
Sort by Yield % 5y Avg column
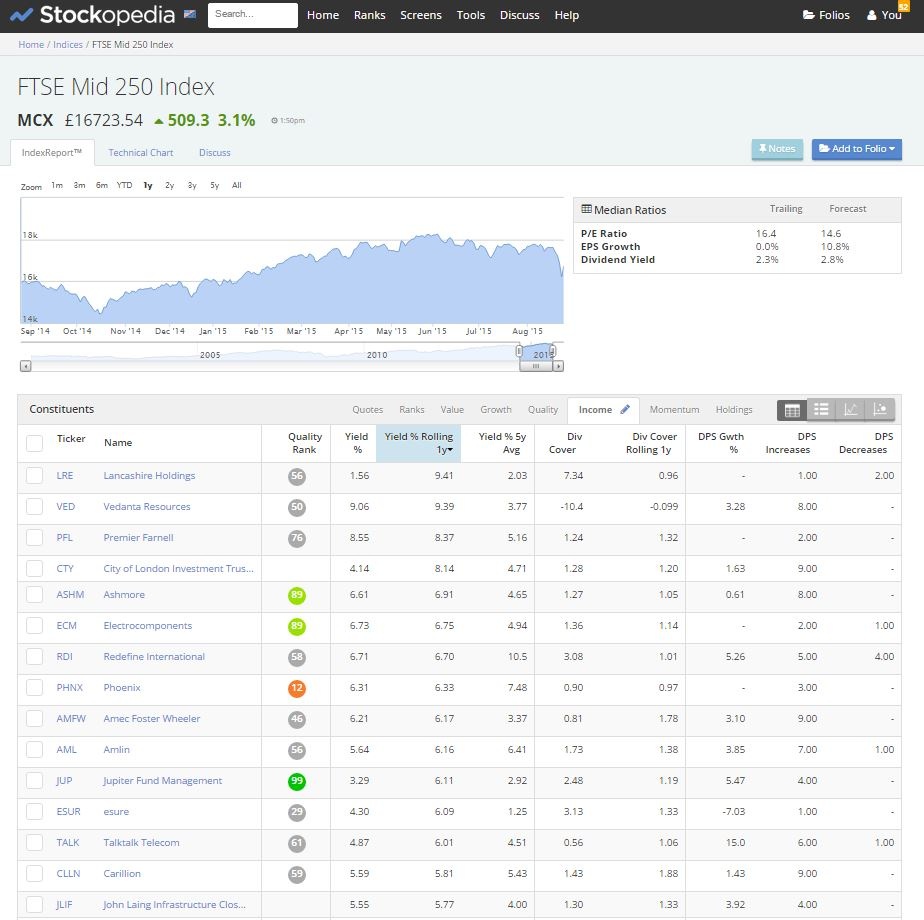click(502, 443)
